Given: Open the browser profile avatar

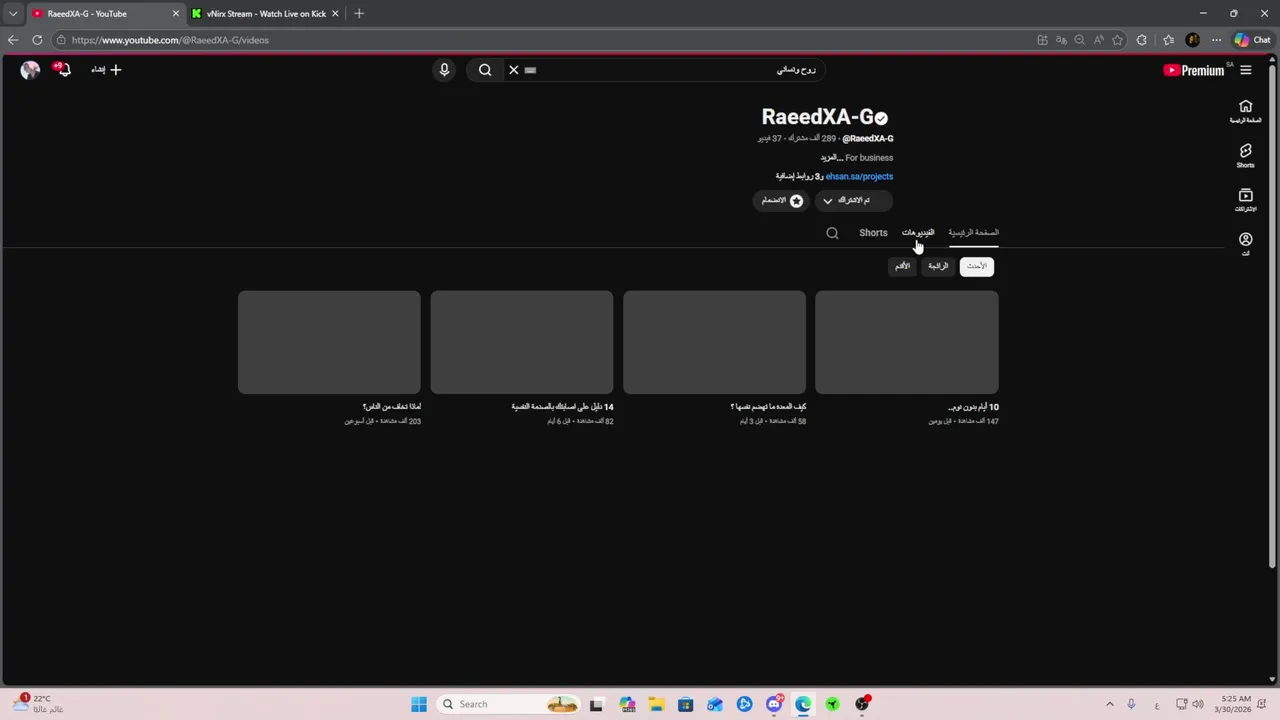Looking at the screenshot, I should click(1192, 40).
